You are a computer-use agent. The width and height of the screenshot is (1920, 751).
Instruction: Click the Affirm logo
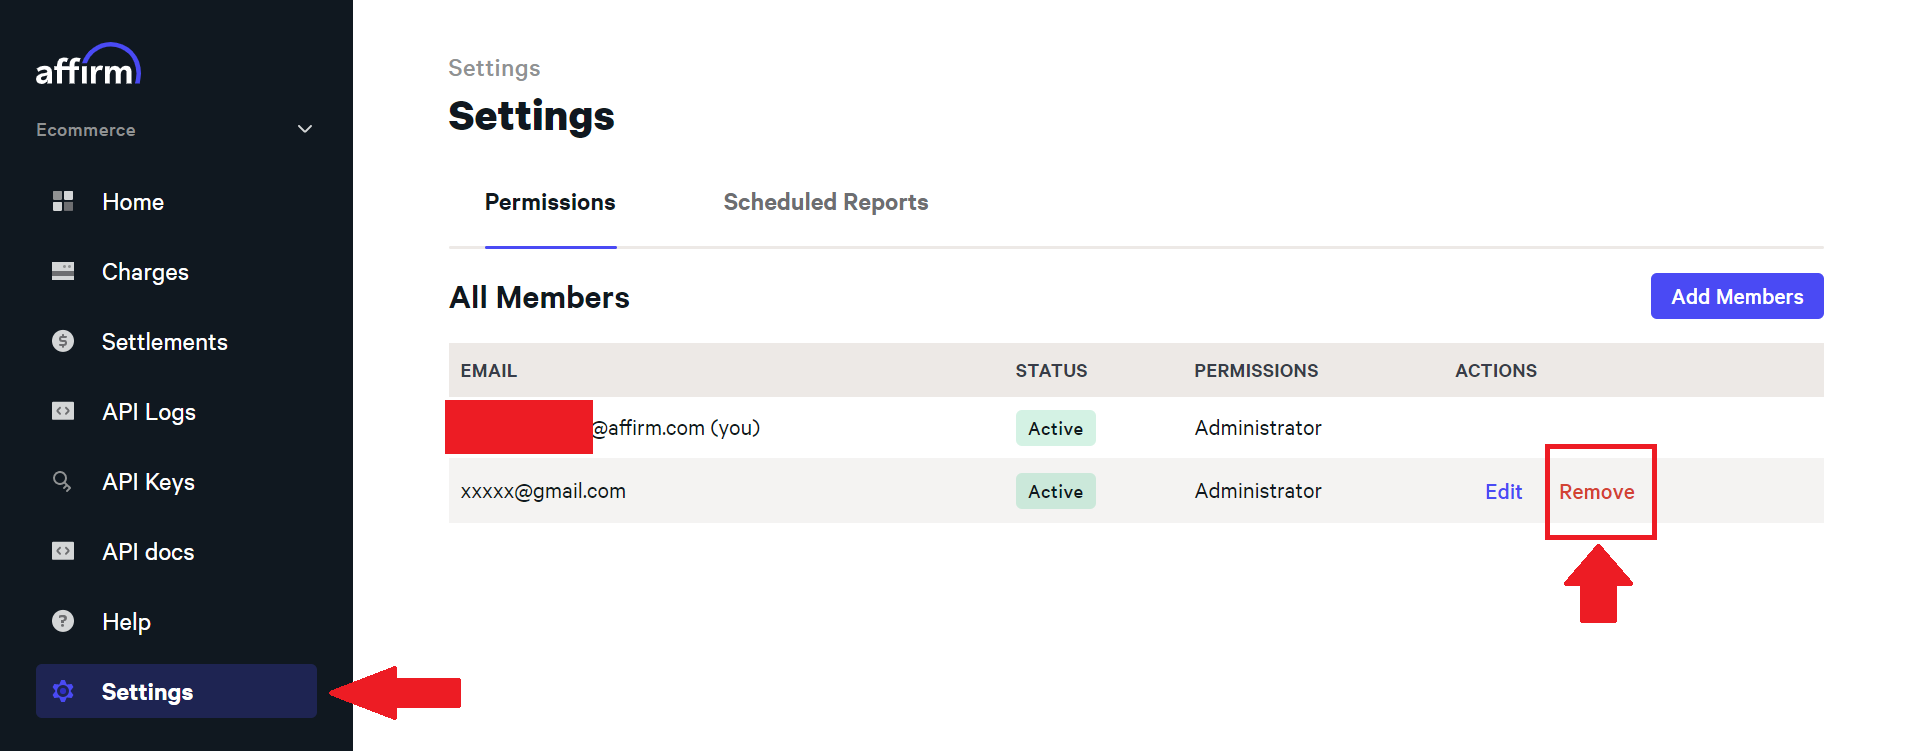[88, 65]
